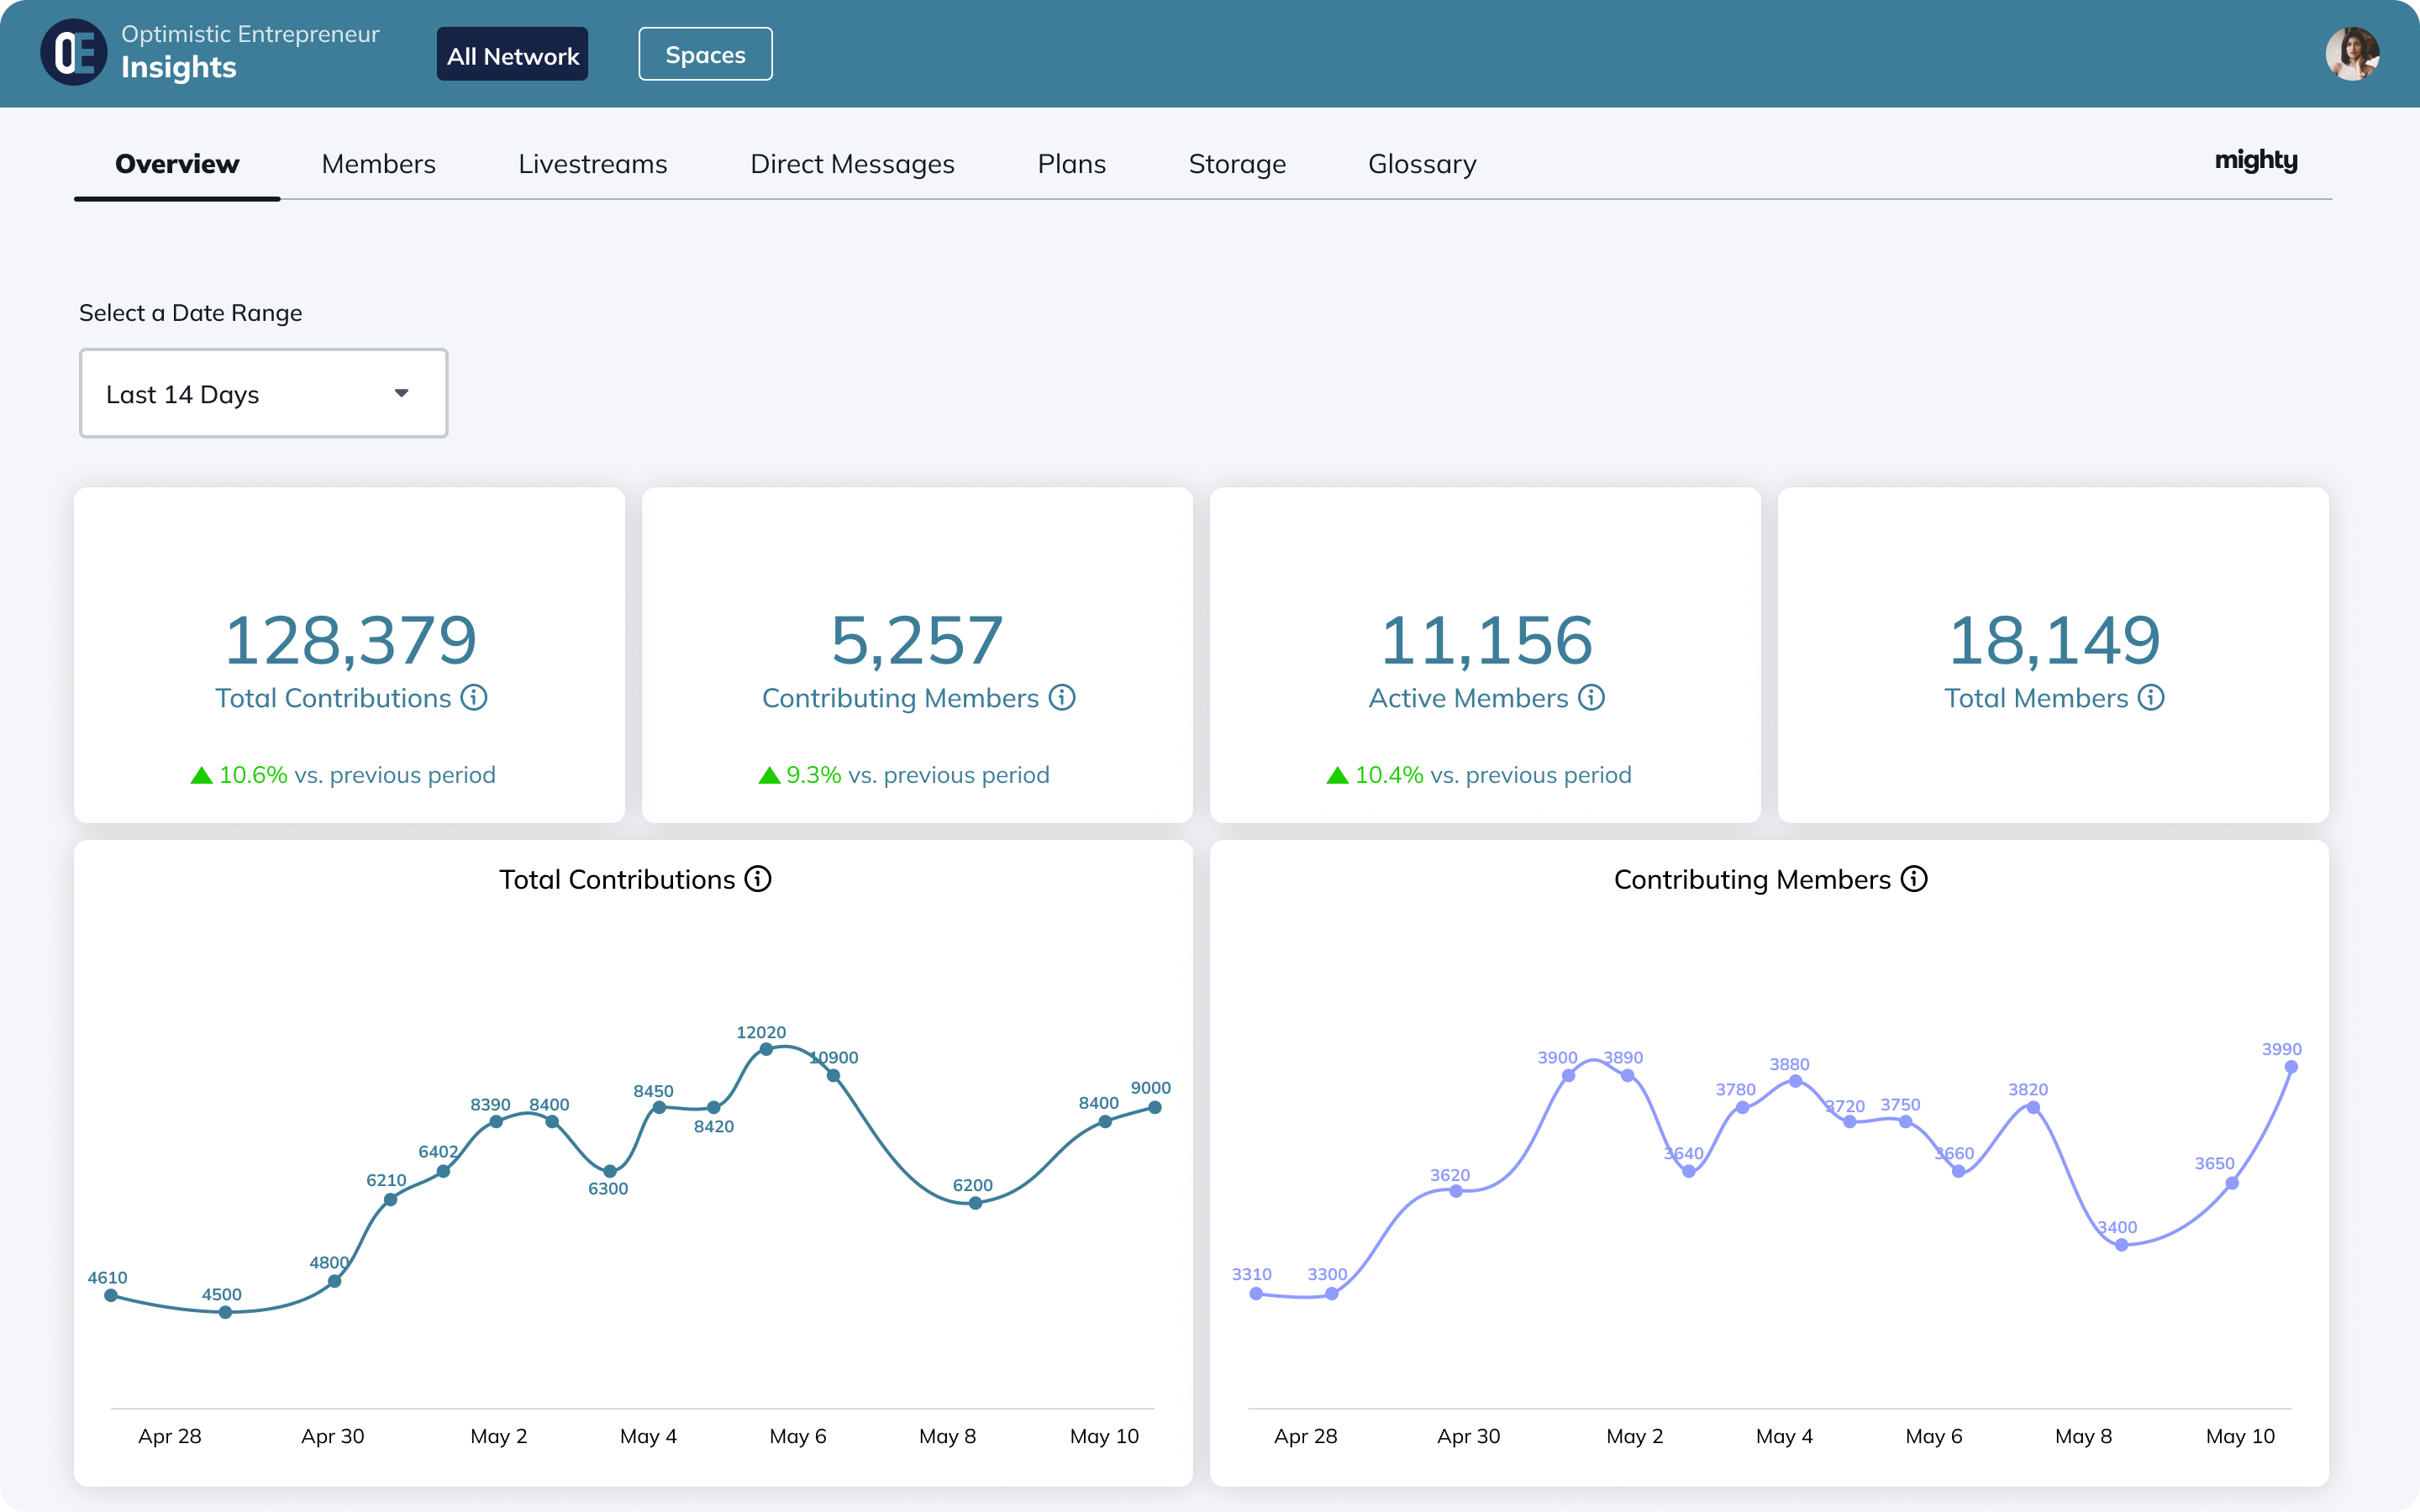
Task: Click the info icon beside Active Members
Action: [x=1590, y=699]
